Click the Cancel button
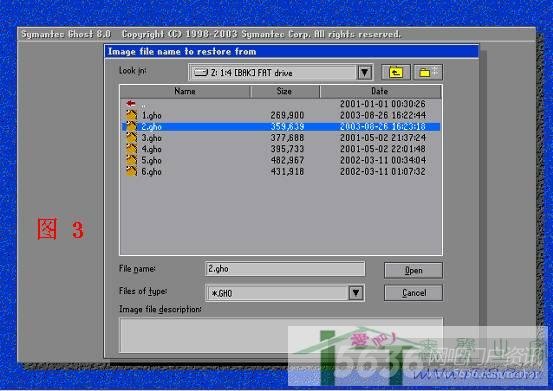The height and width of the screenshot is (391, 553). coord(413,293)
